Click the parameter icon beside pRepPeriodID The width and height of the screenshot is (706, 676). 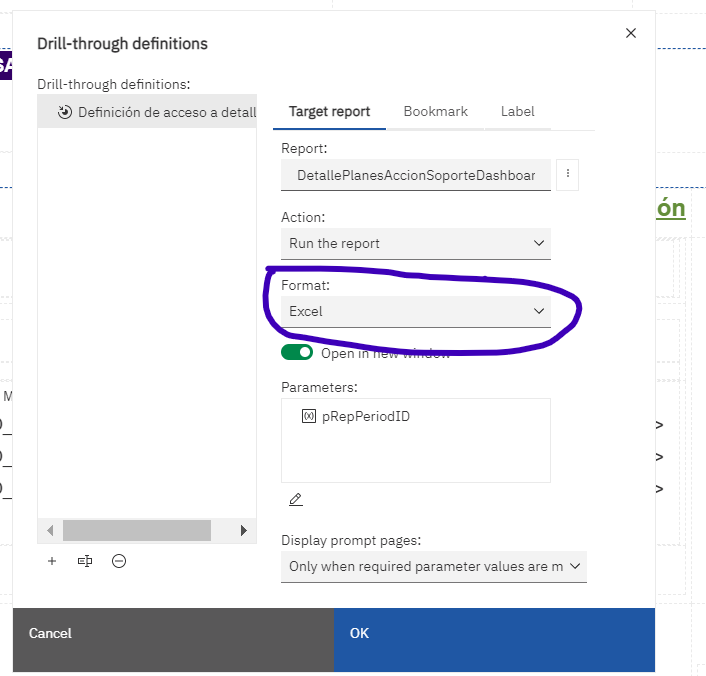click(309, 416)
